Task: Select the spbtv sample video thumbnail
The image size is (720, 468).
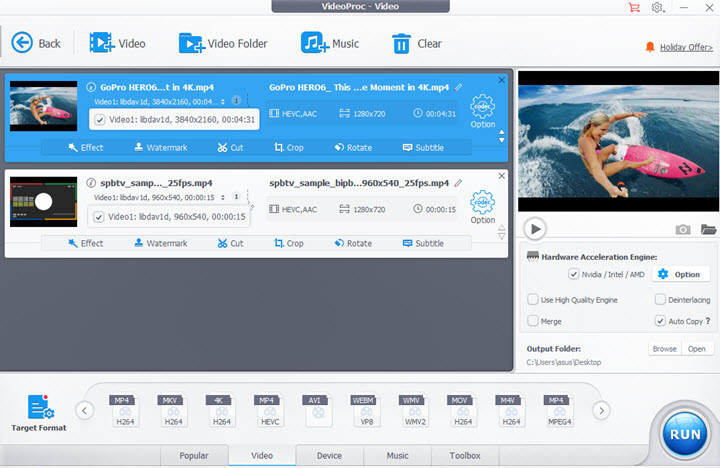Action: pos(43,201)
